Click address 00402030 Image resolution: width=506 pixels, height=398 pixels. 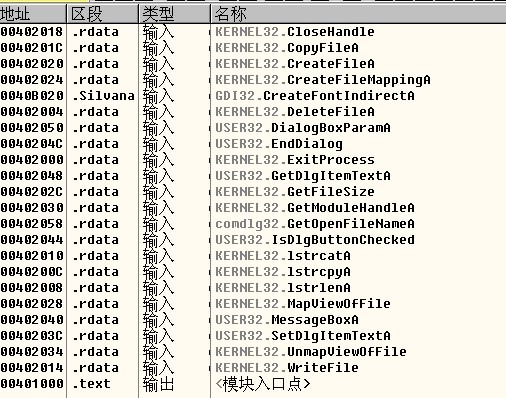coord(32,208)
